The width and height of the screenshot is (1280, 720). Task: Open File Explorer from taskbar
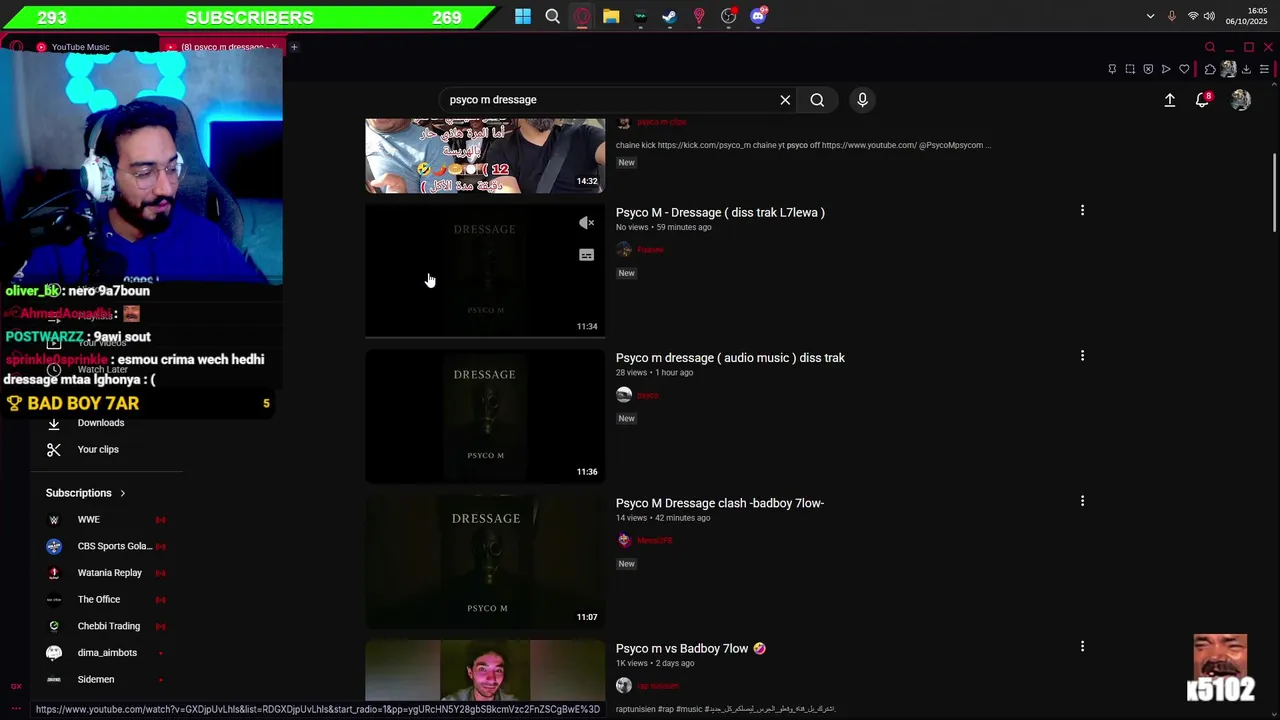click(611, 16)
